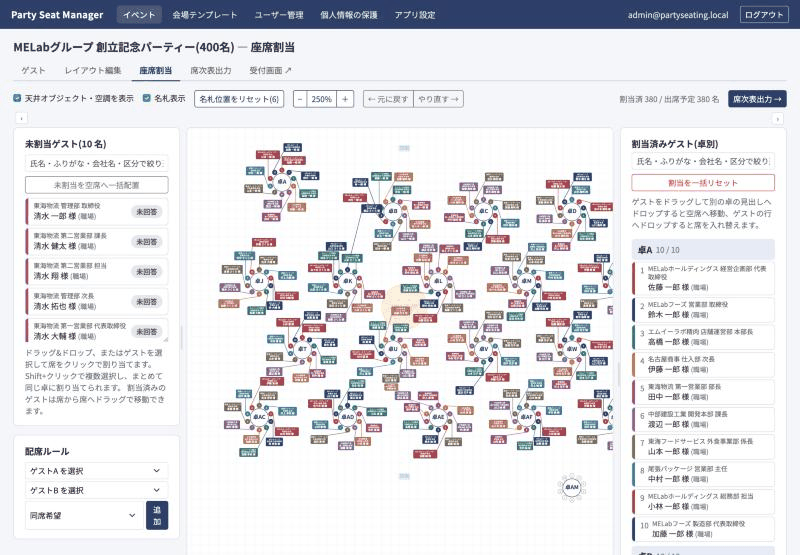
Task: Select assigned guest 伊藤 一郎 様
Action: 703,365
